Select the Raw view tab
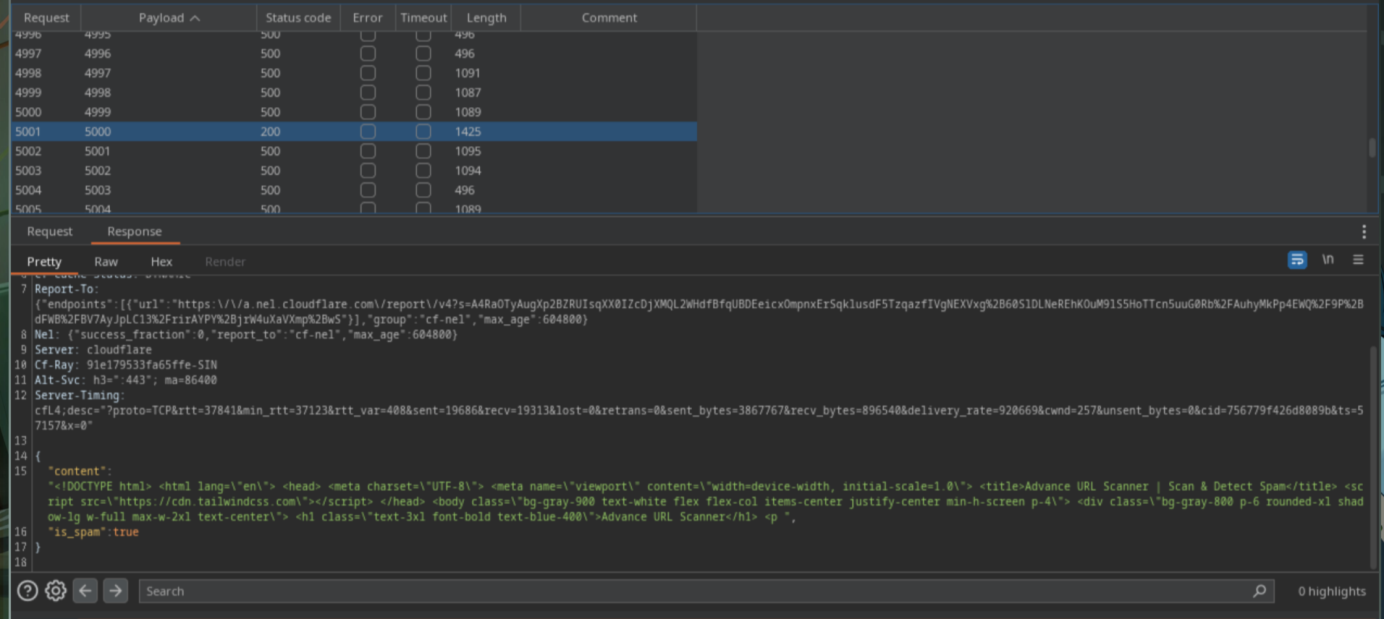The height and width of the screenshot is (619, 1384). [x=106, y=261]
